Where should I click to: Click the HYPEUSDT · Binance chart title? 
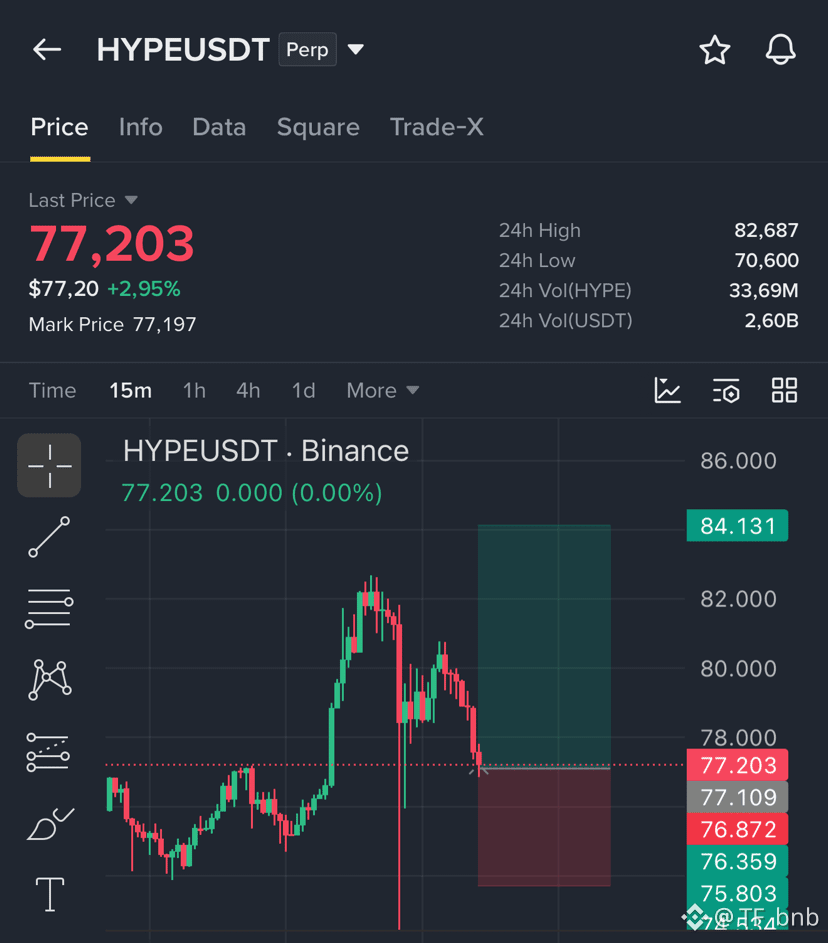pos(266,451)
